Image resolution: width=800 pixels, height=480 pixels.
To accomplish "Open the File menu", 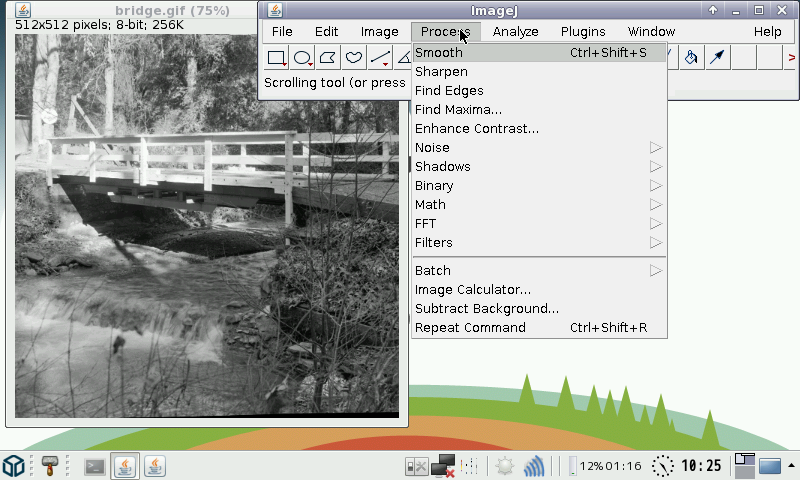I will point(282,32).
